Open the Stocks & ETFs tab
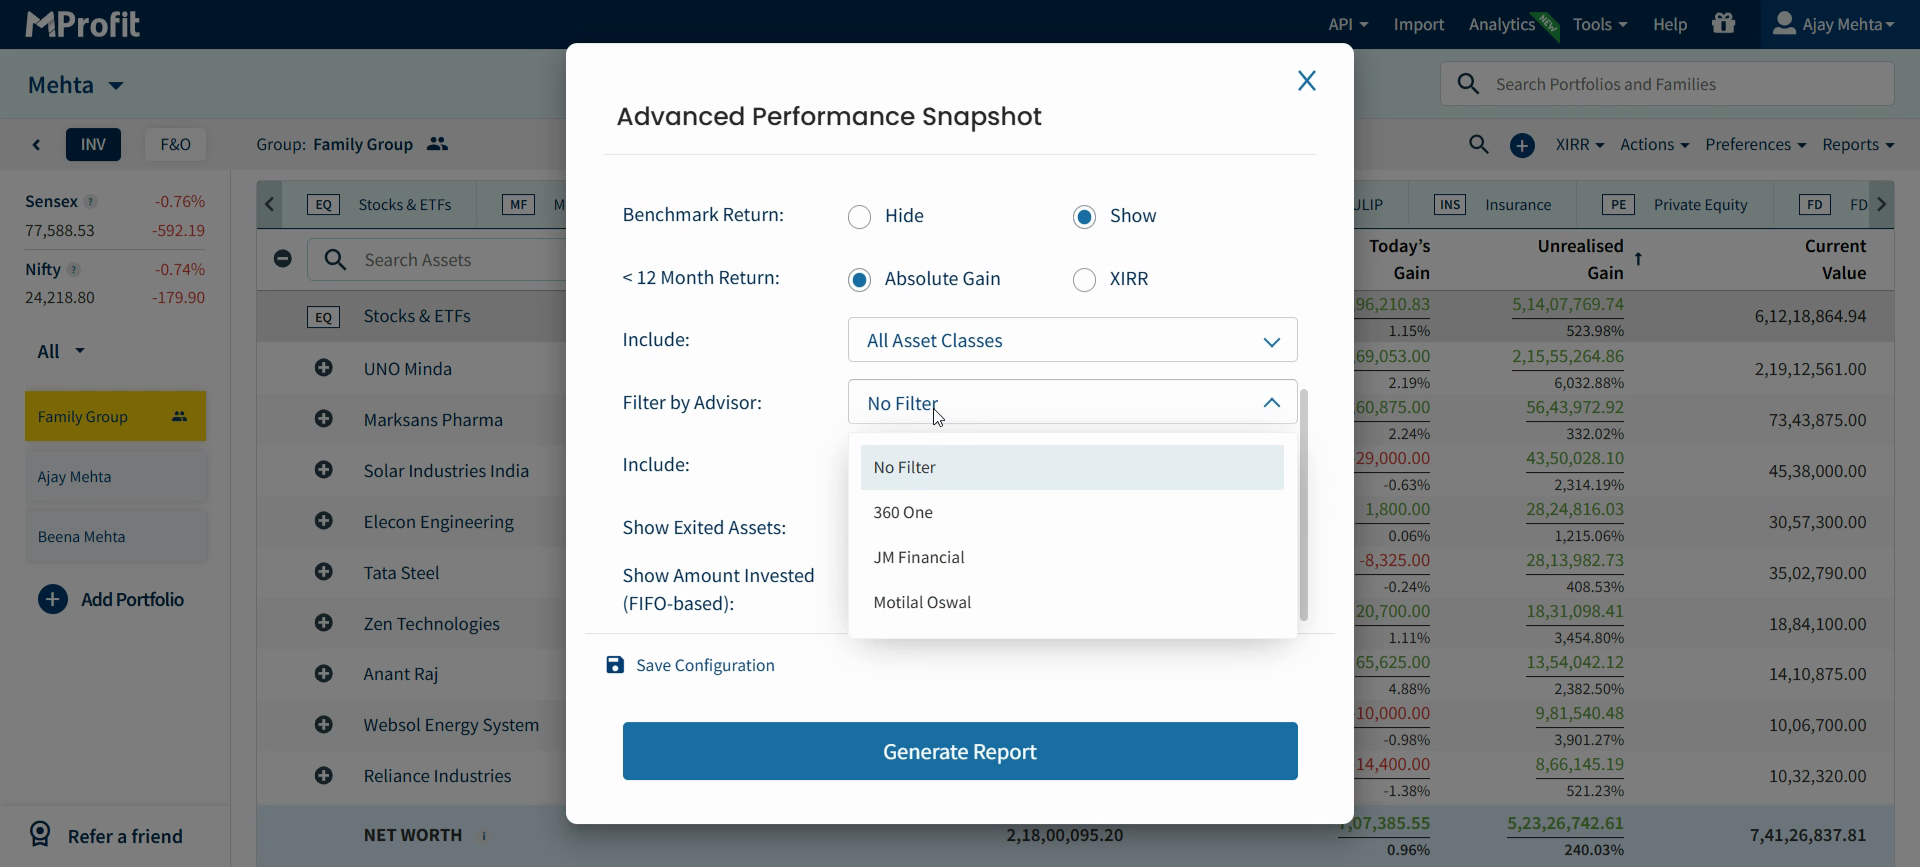 [379, 205]
